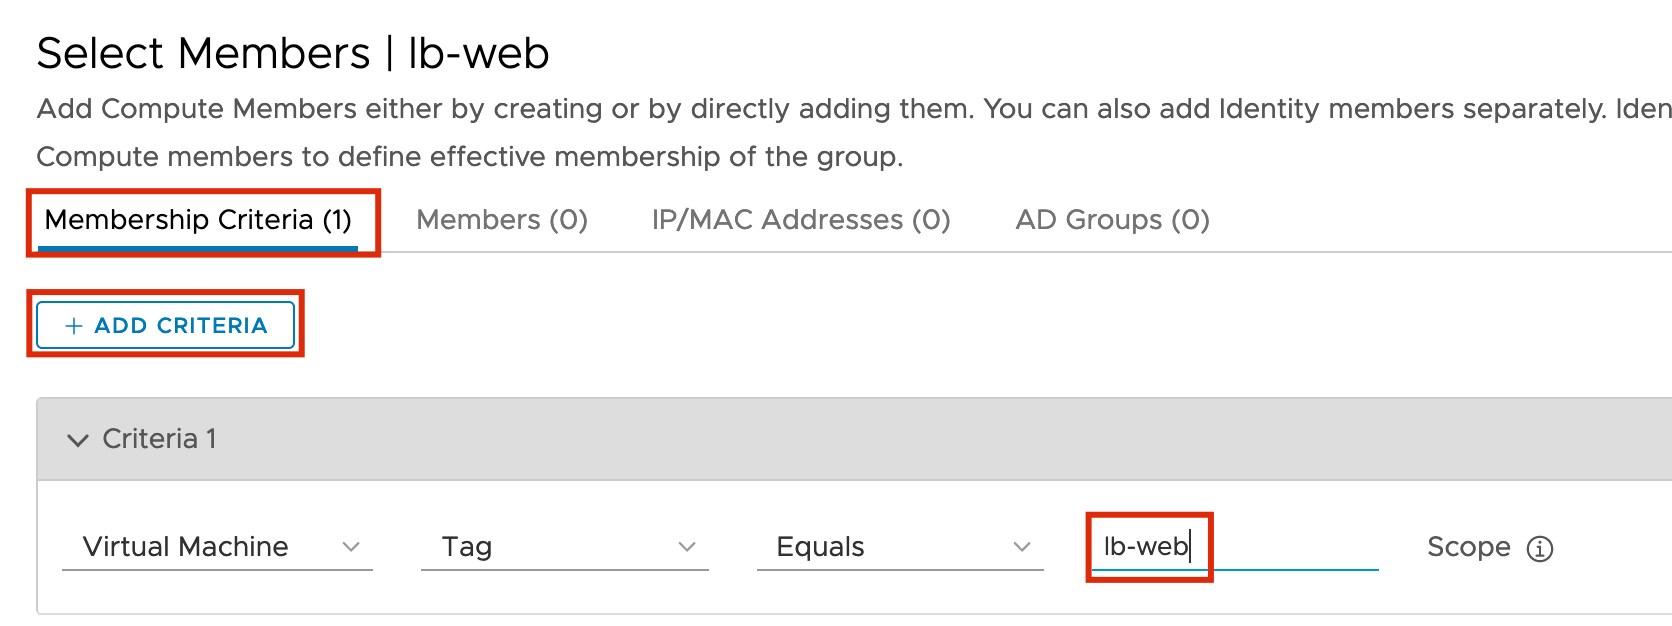Click the Tag dropdown chevron arrow
Image resolution: width=1672 pixels, height=626 pixels.
point(687,547)
